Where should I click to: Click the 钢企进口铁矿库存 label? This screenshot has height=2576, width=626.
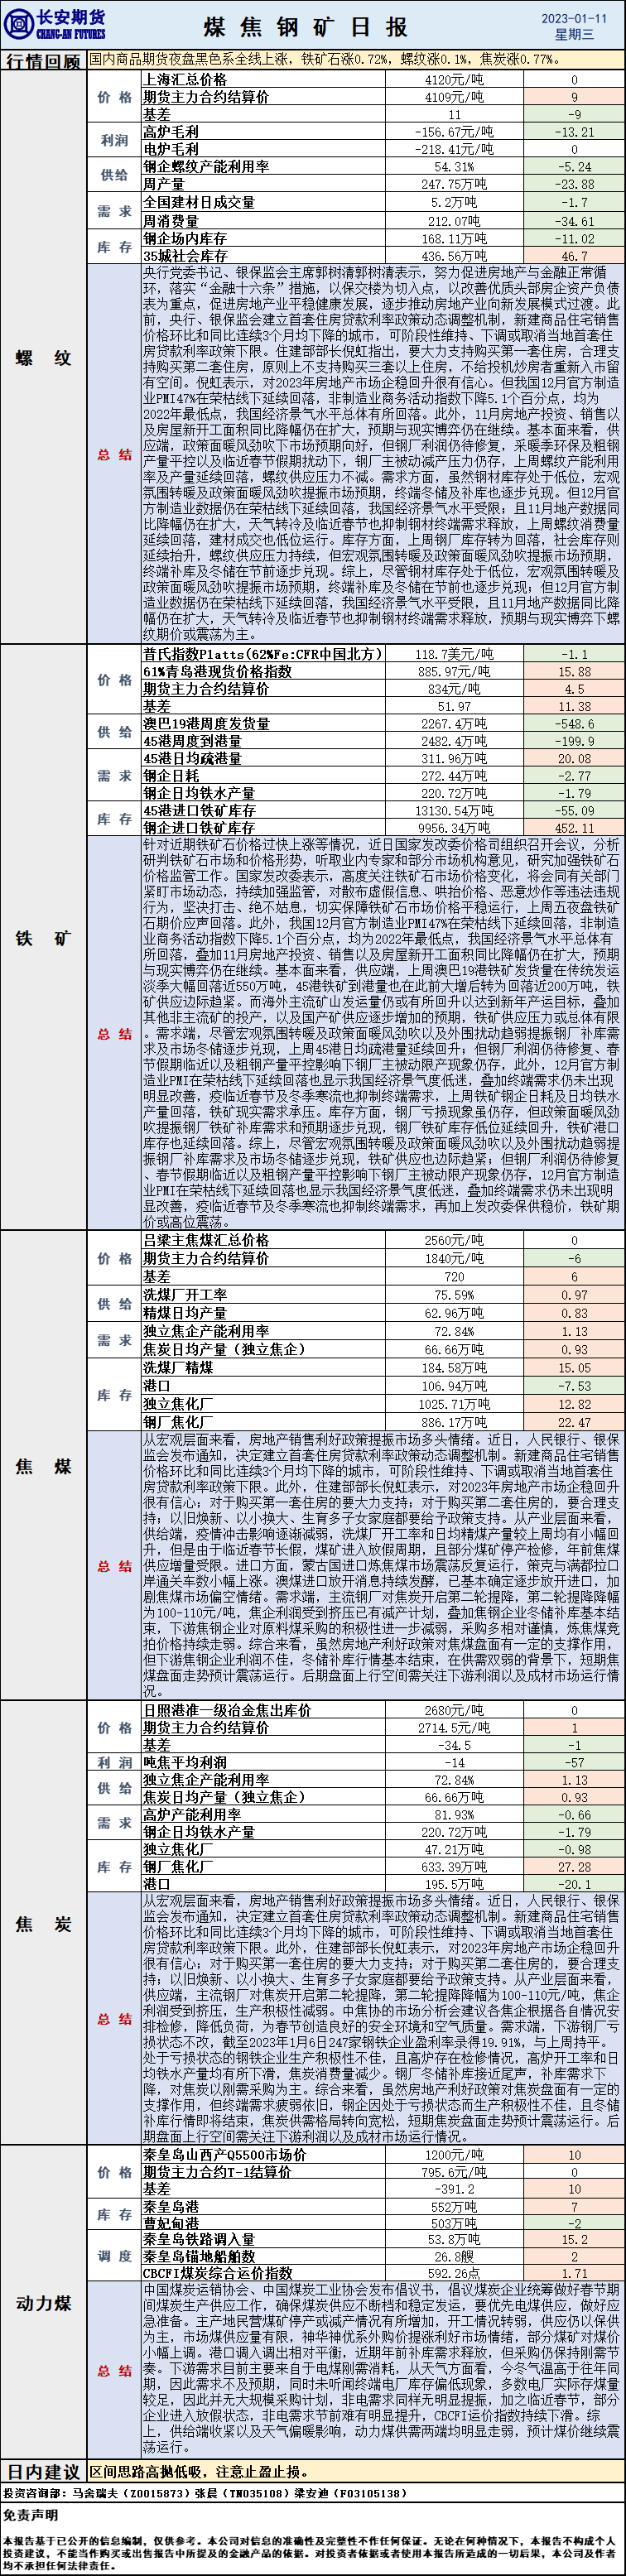click(199, 828)
